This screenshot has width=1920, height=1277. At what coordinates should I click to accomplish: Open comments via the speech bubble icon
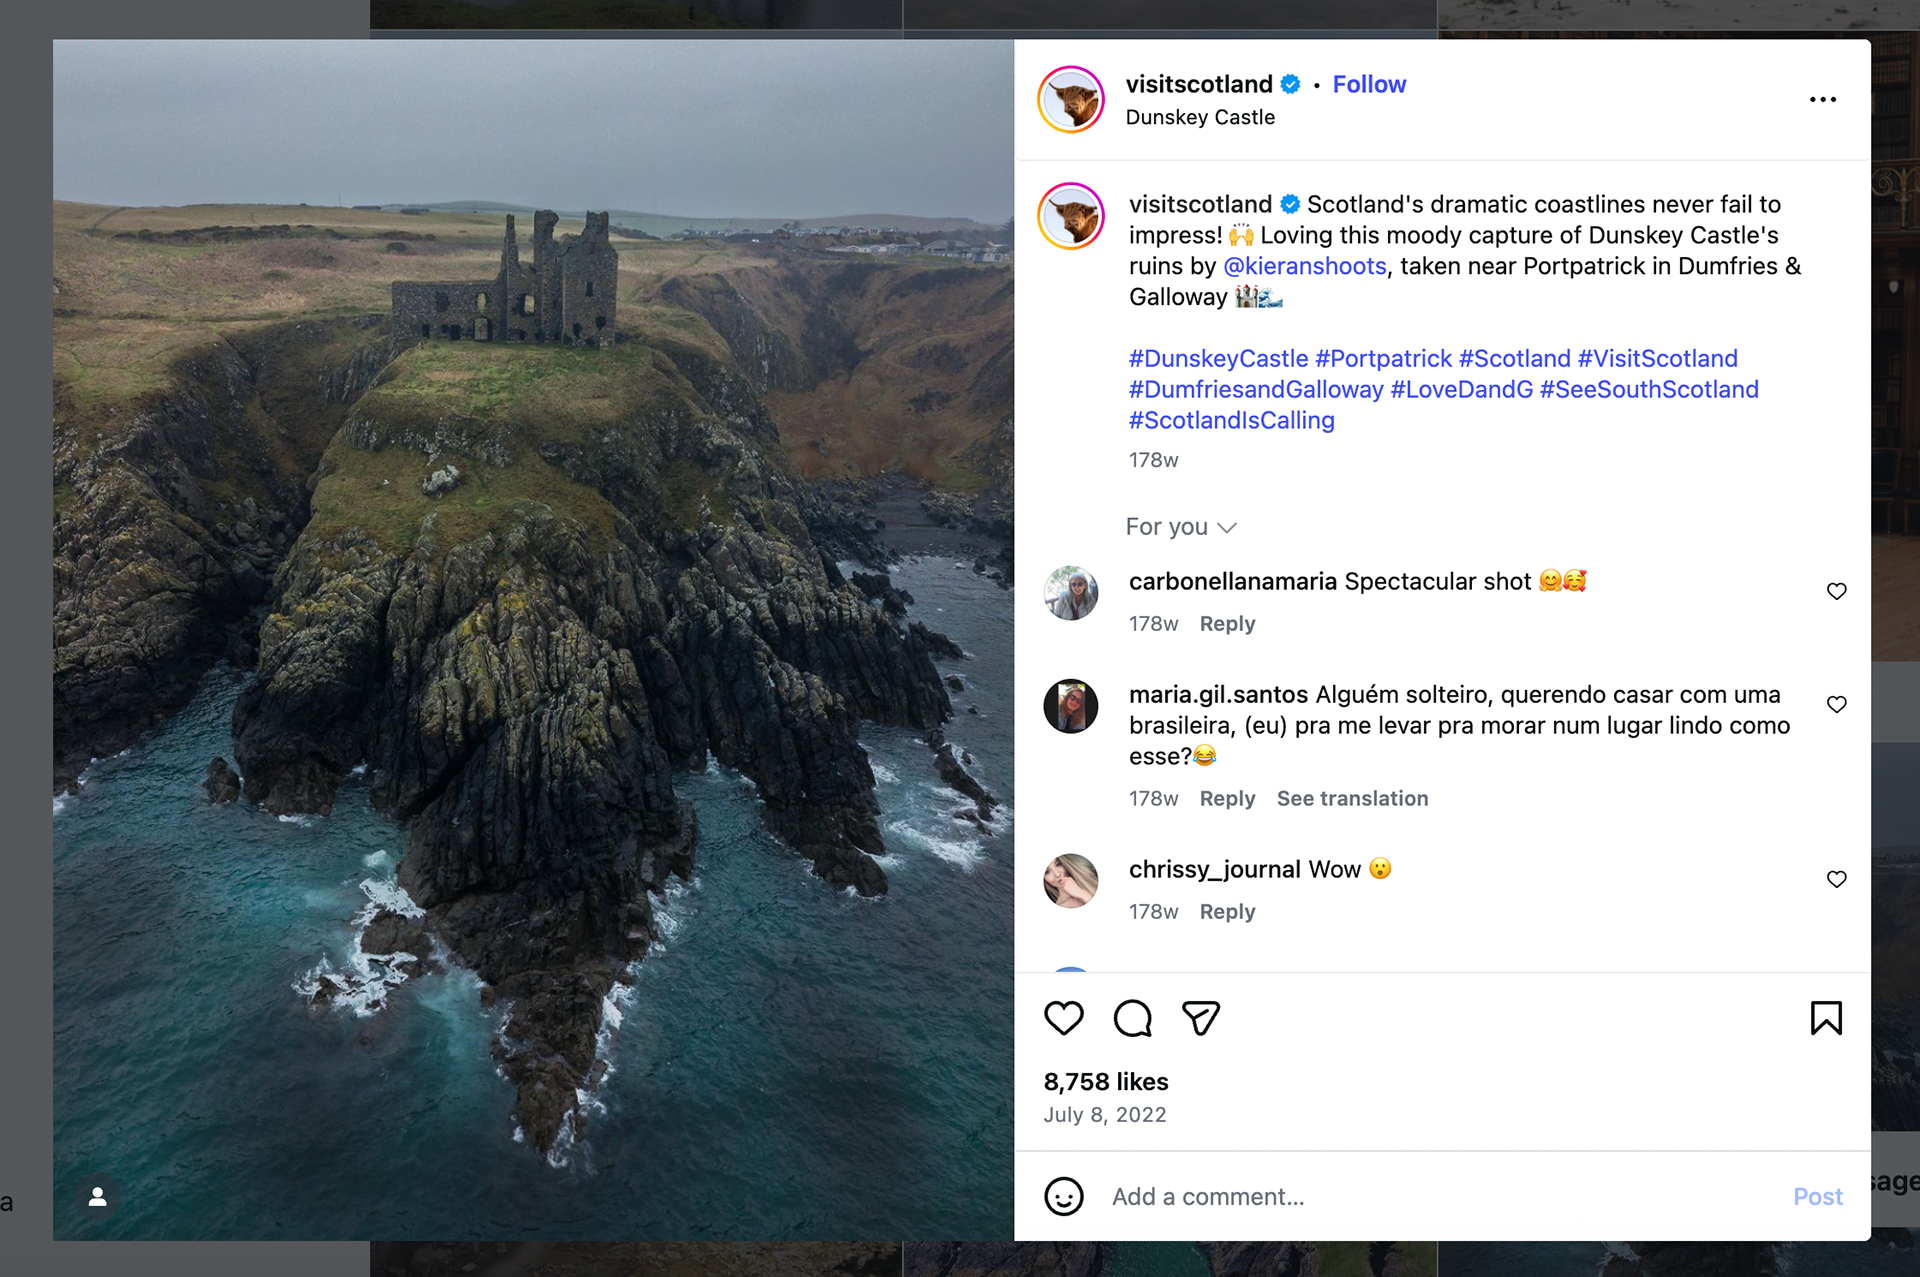pos(1132,1018)
